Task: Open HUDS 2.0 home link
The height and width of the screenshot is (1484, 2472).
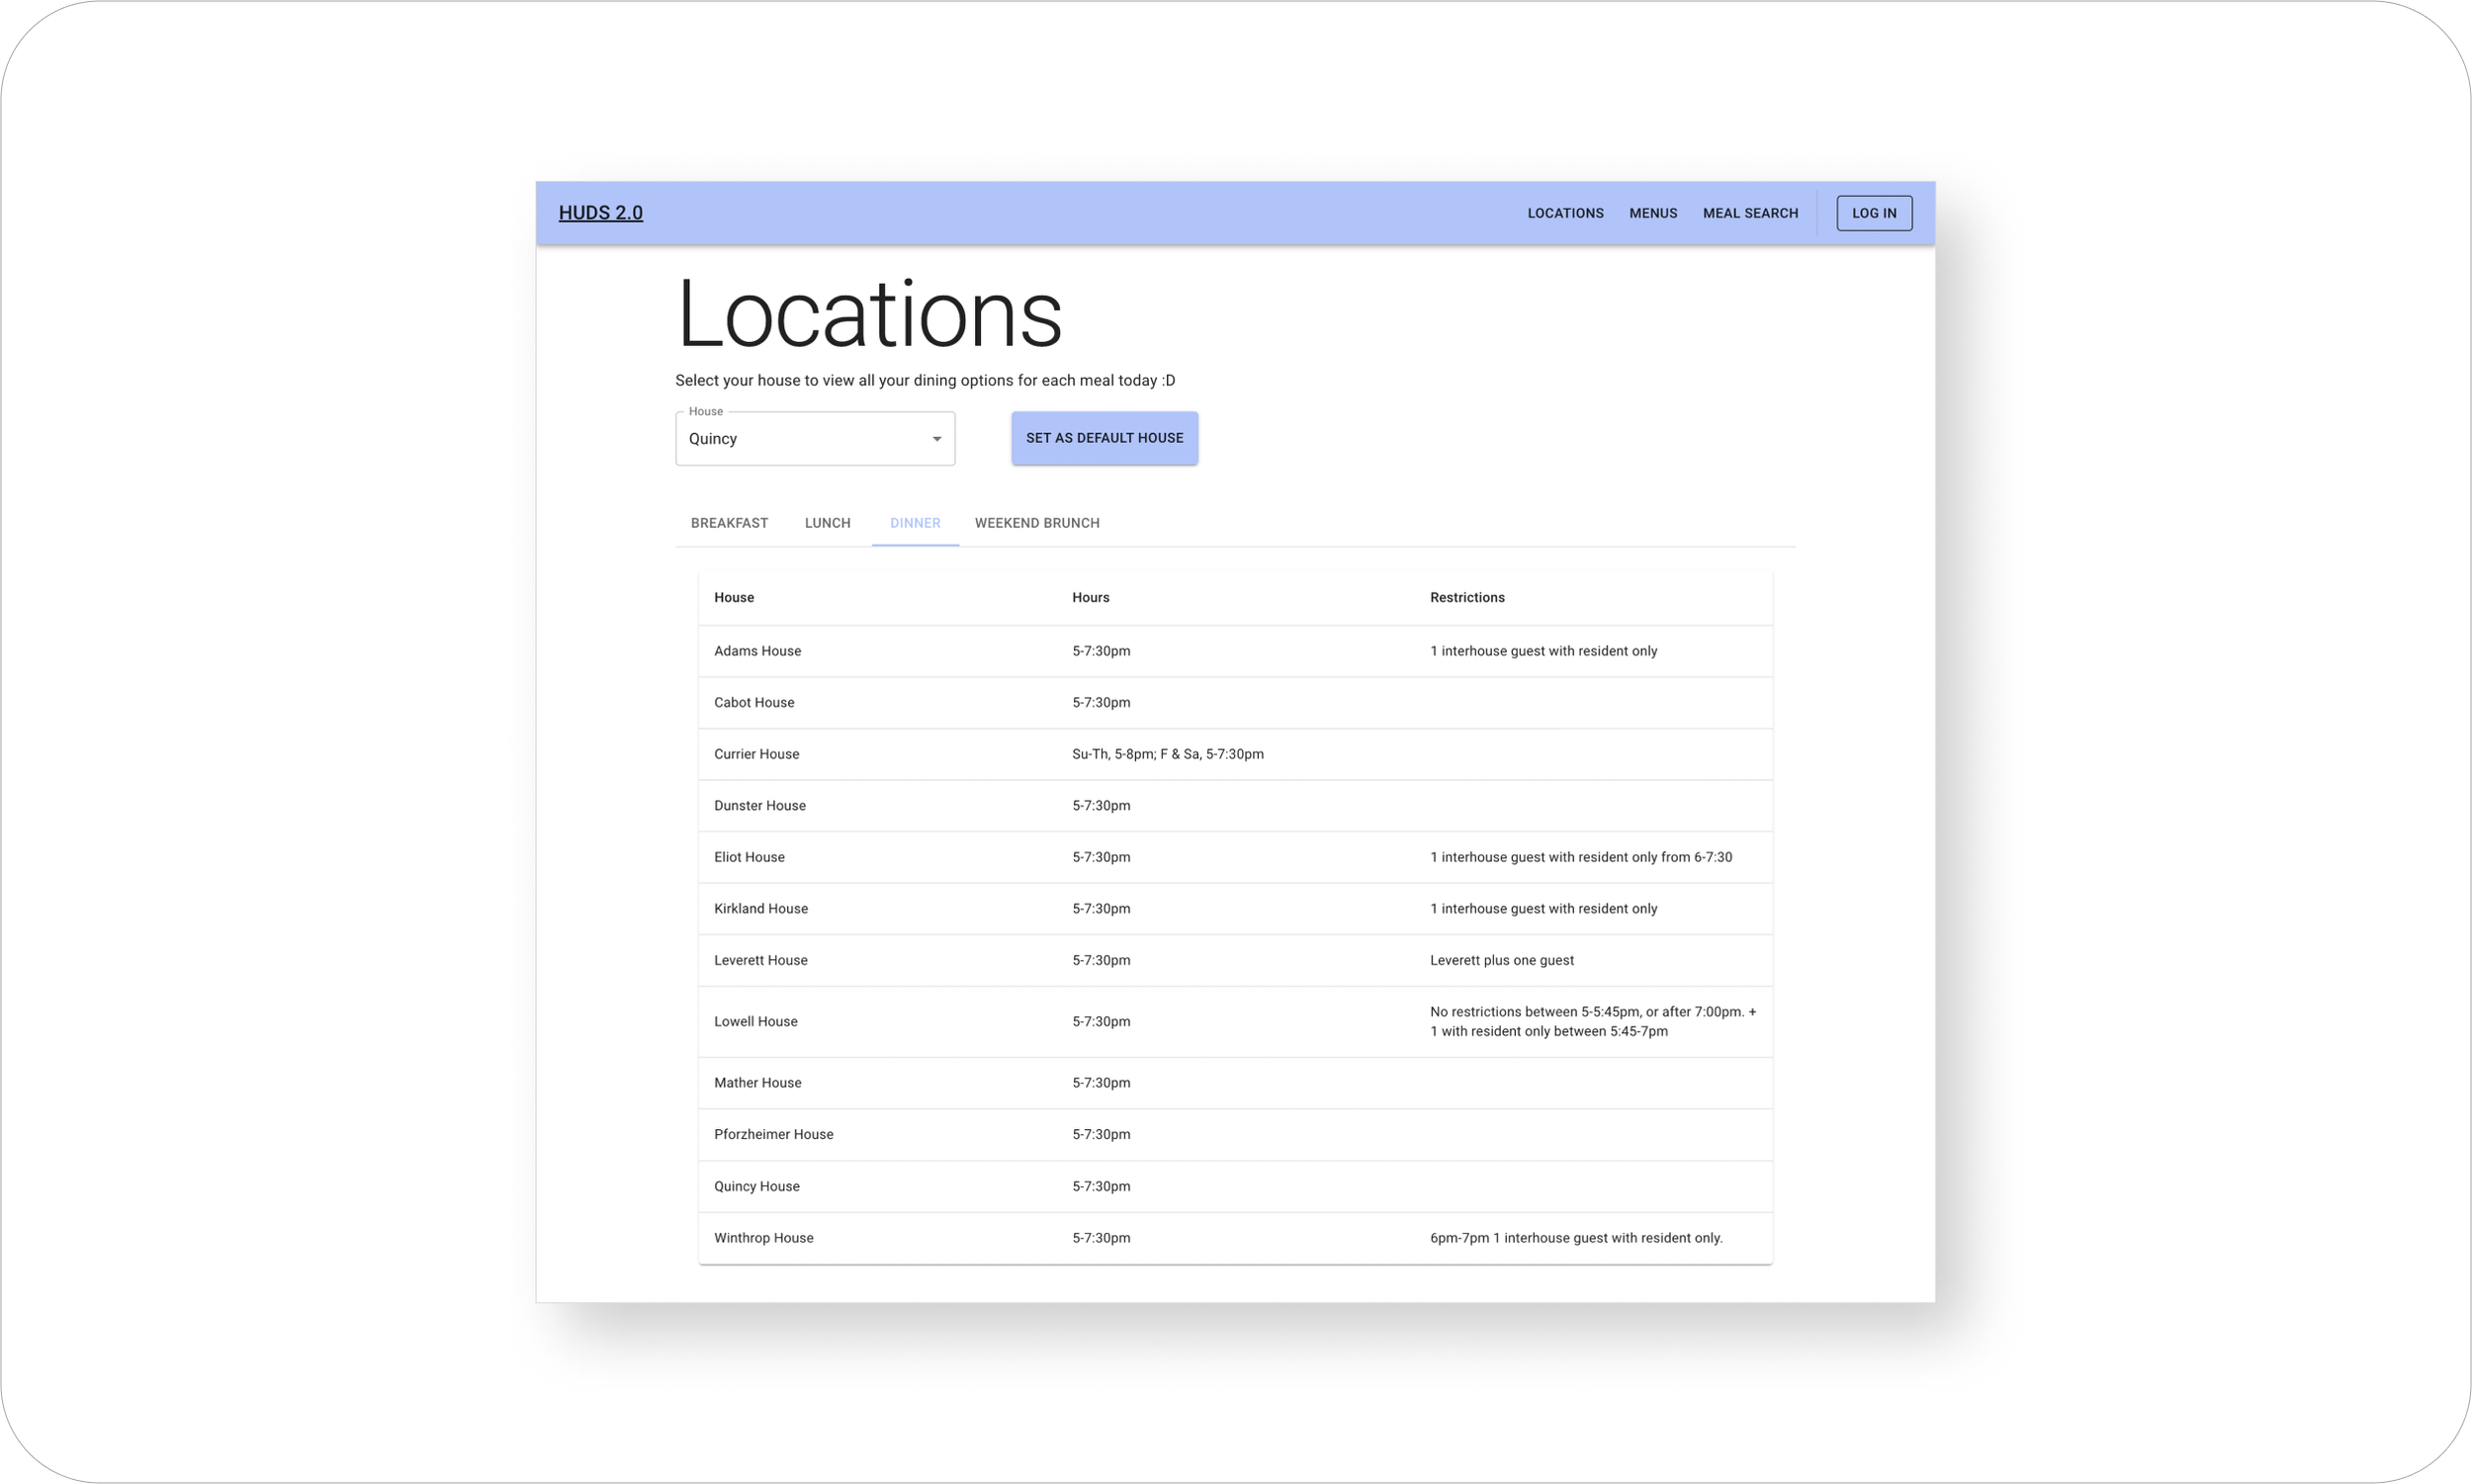Action: 600,213
